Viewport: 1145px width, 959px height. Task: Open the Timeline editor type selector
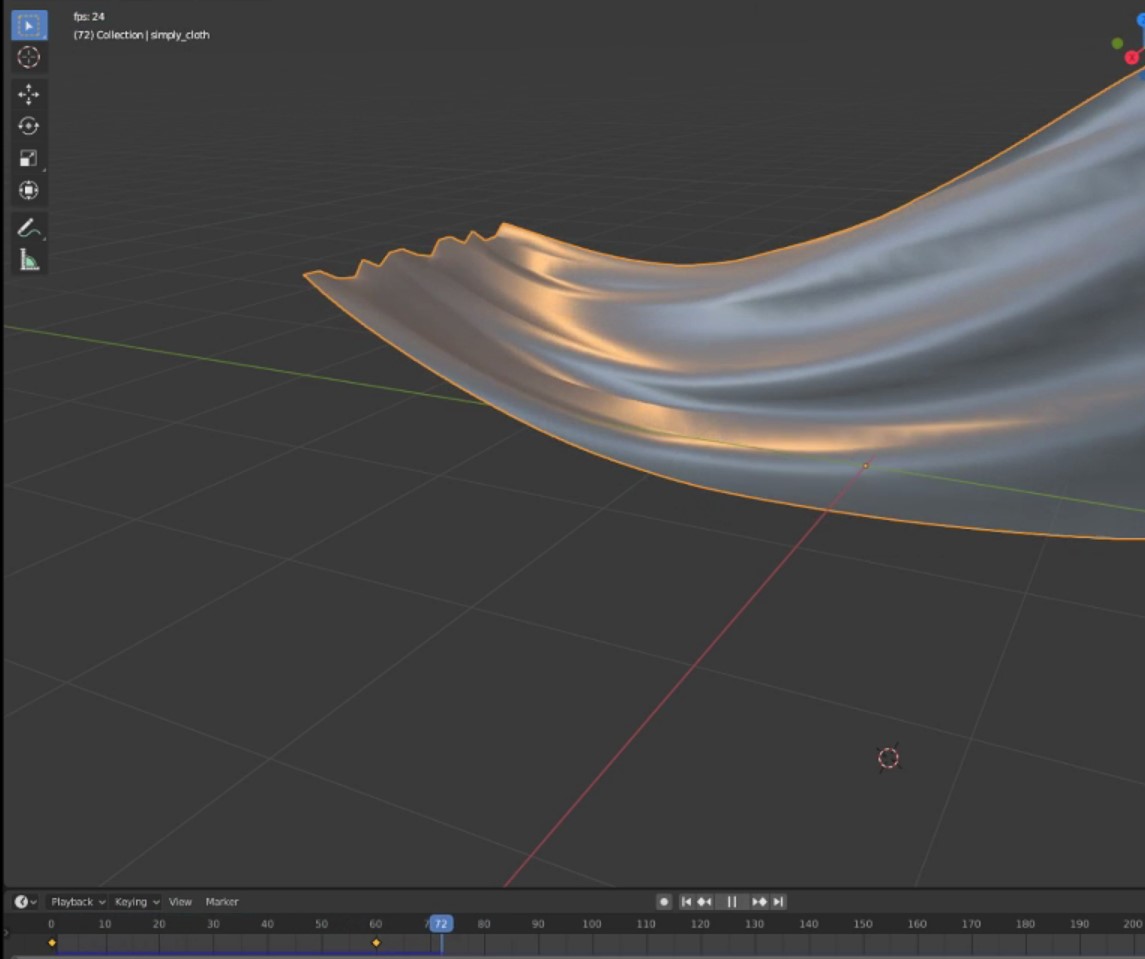click(22, 901)
